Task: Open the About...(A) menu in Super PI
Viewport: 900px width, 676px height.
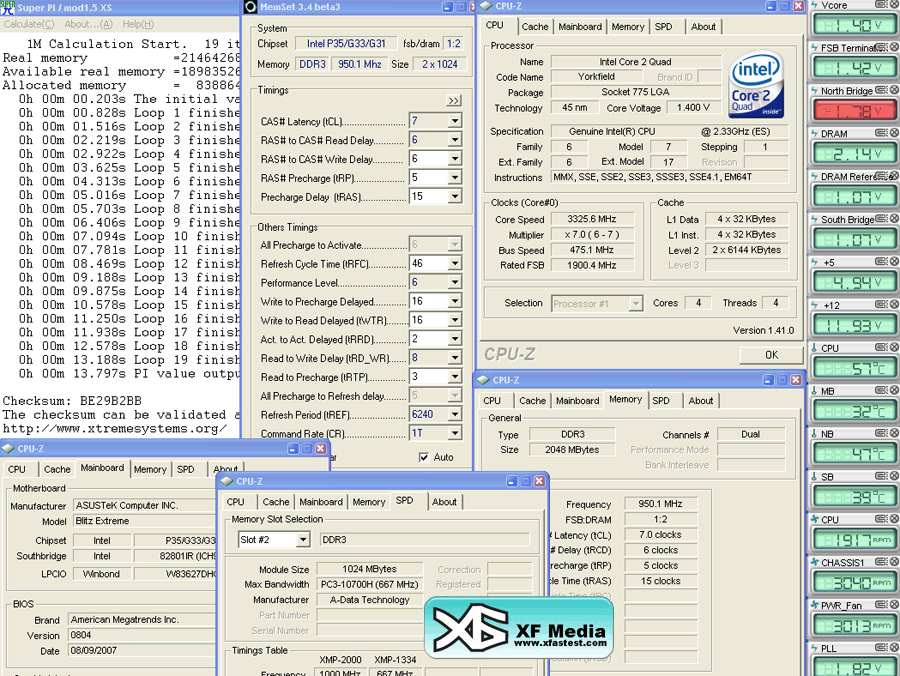Action: tap(88, 24)
